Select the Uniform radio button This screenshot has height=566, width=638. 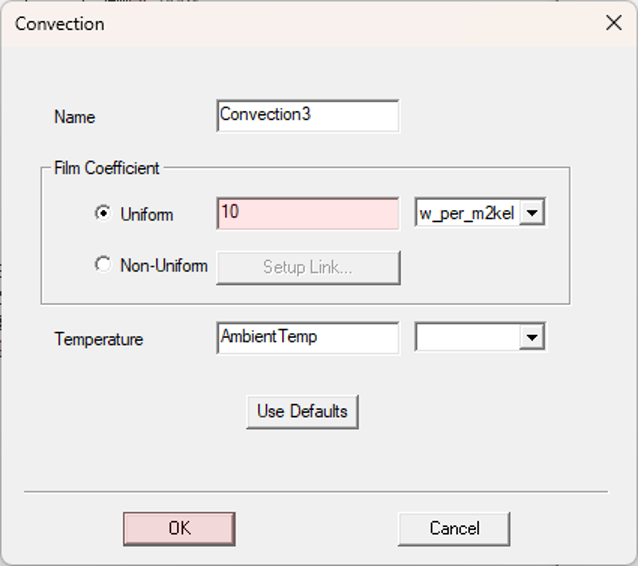point(103,213)
